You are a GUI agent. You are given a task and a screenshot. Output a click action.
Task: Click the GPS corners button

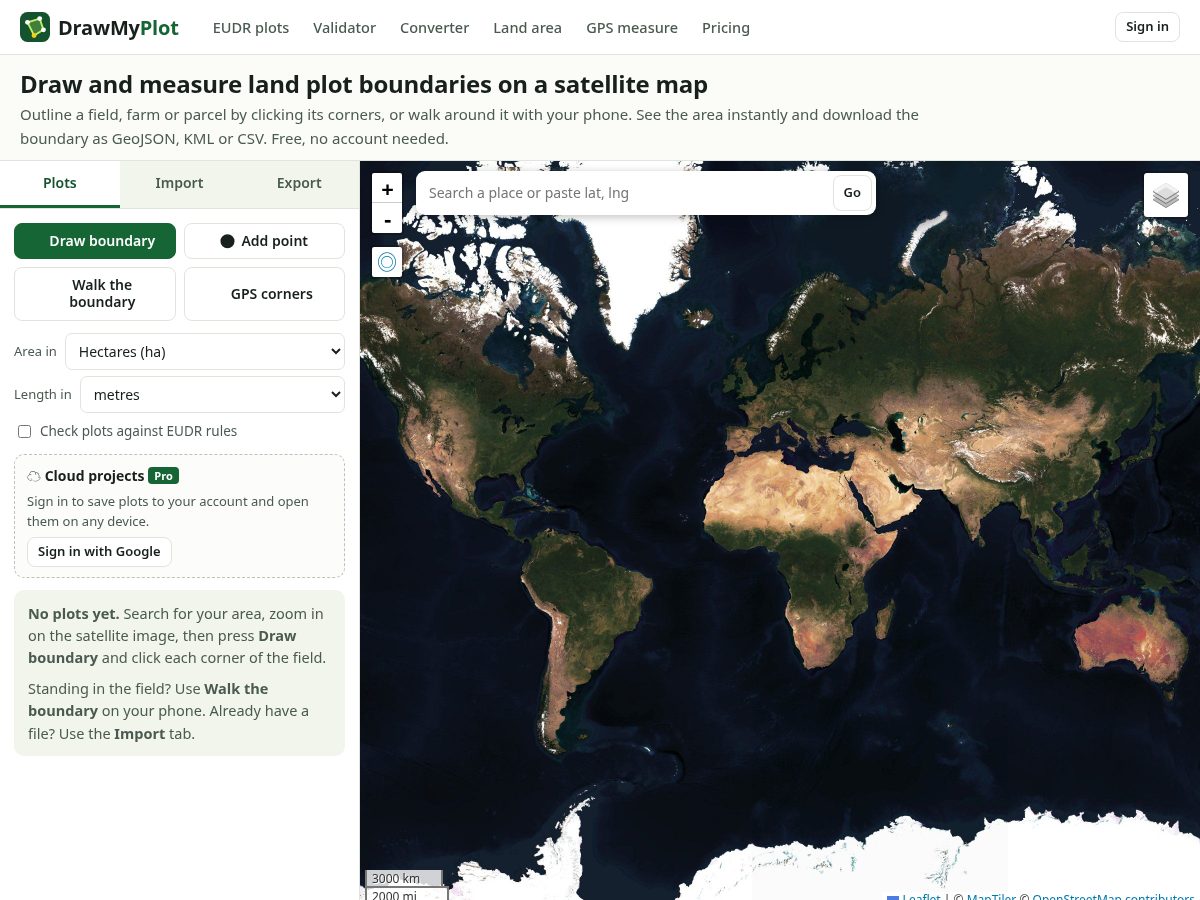(264, 294)
